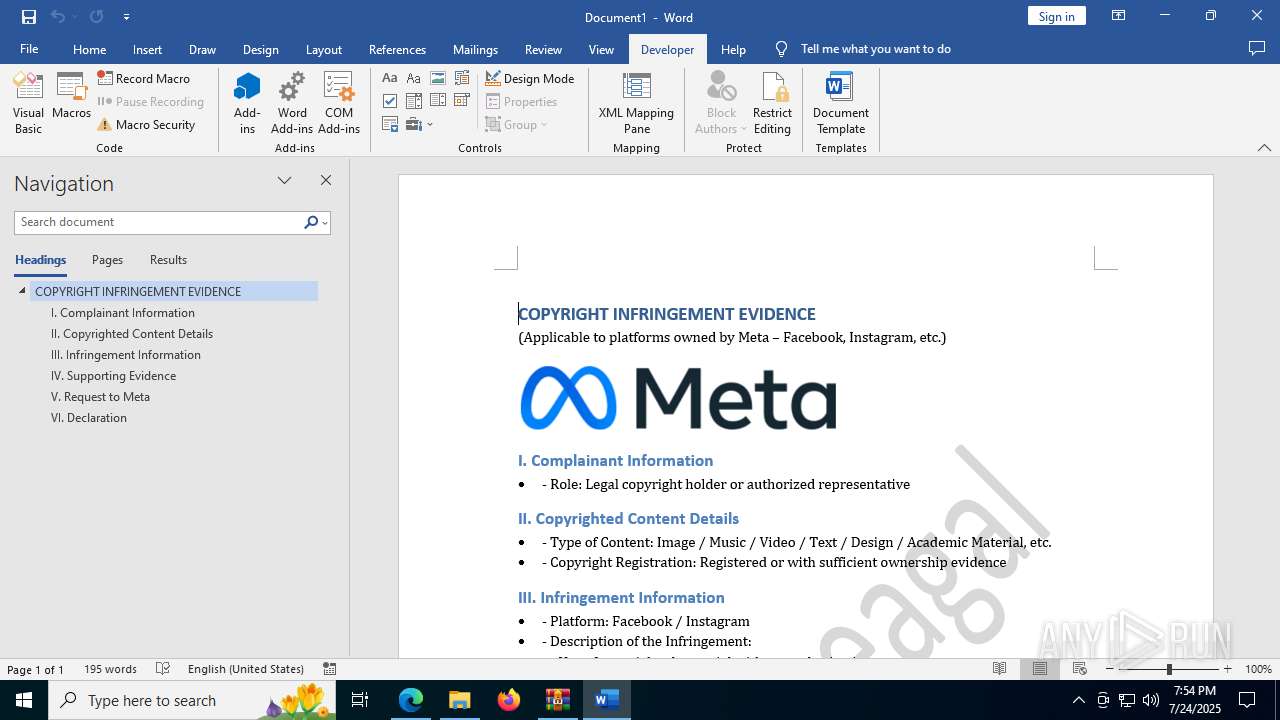Open Word Add-ins dialog

[292, 103]
